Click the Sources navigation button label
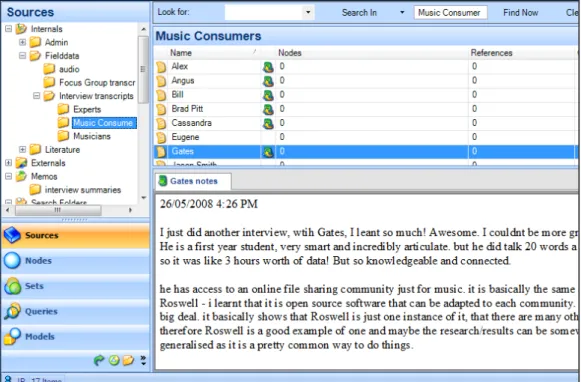 point(42,235)
